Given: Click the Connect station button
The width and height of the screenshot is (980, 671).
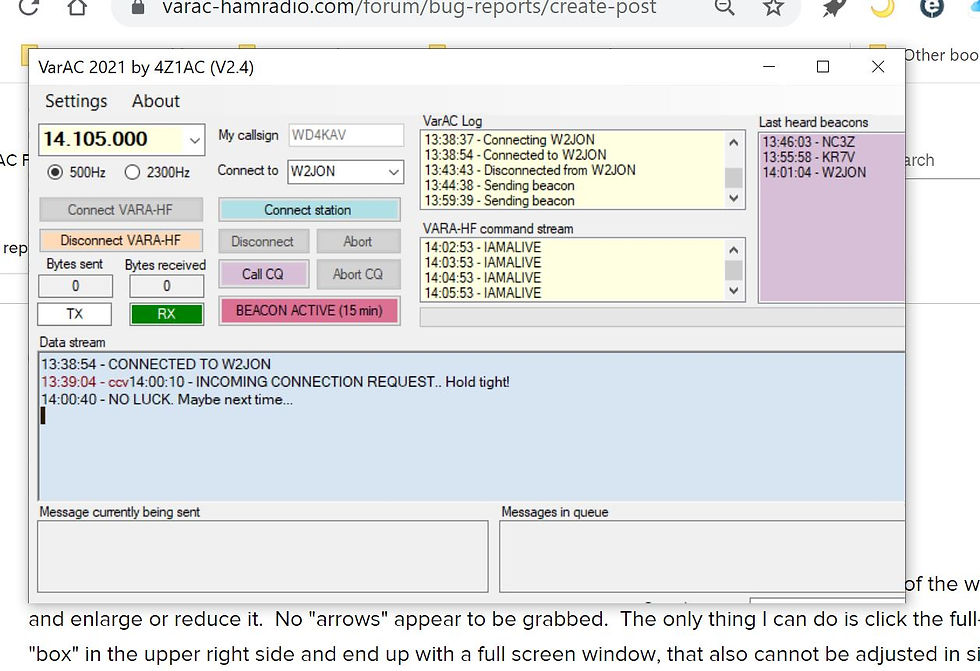Looking at the screenshot, I should [x=309, y=210].
